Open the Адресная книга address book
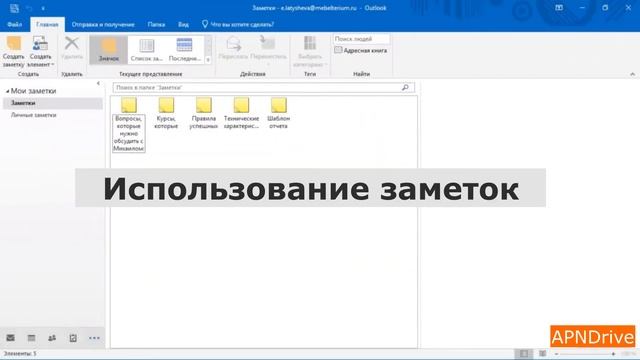The image size is (640, 360). point(361,51)
